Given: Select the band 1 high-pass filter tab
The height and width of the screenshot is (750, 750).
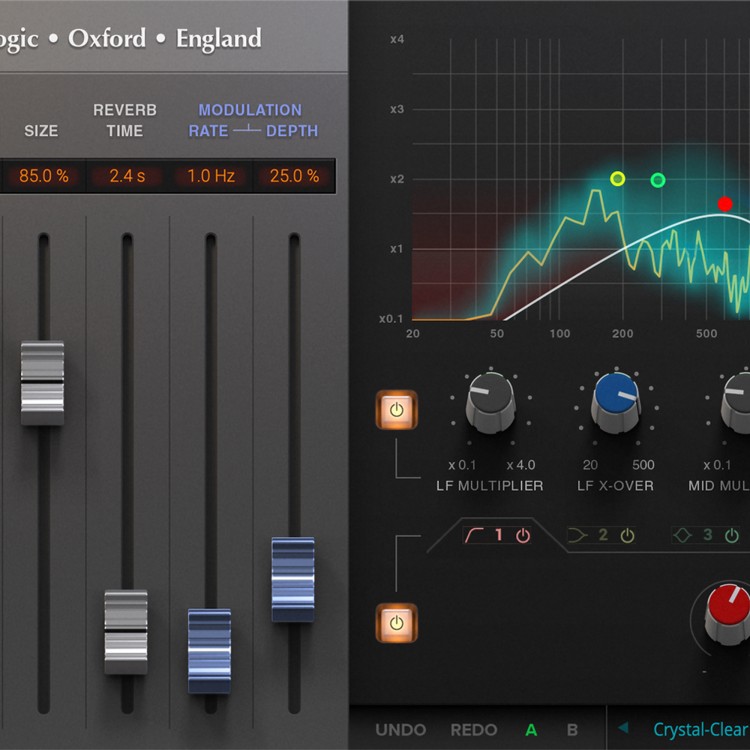Looking at the screenshot, I should click(495, 535).
